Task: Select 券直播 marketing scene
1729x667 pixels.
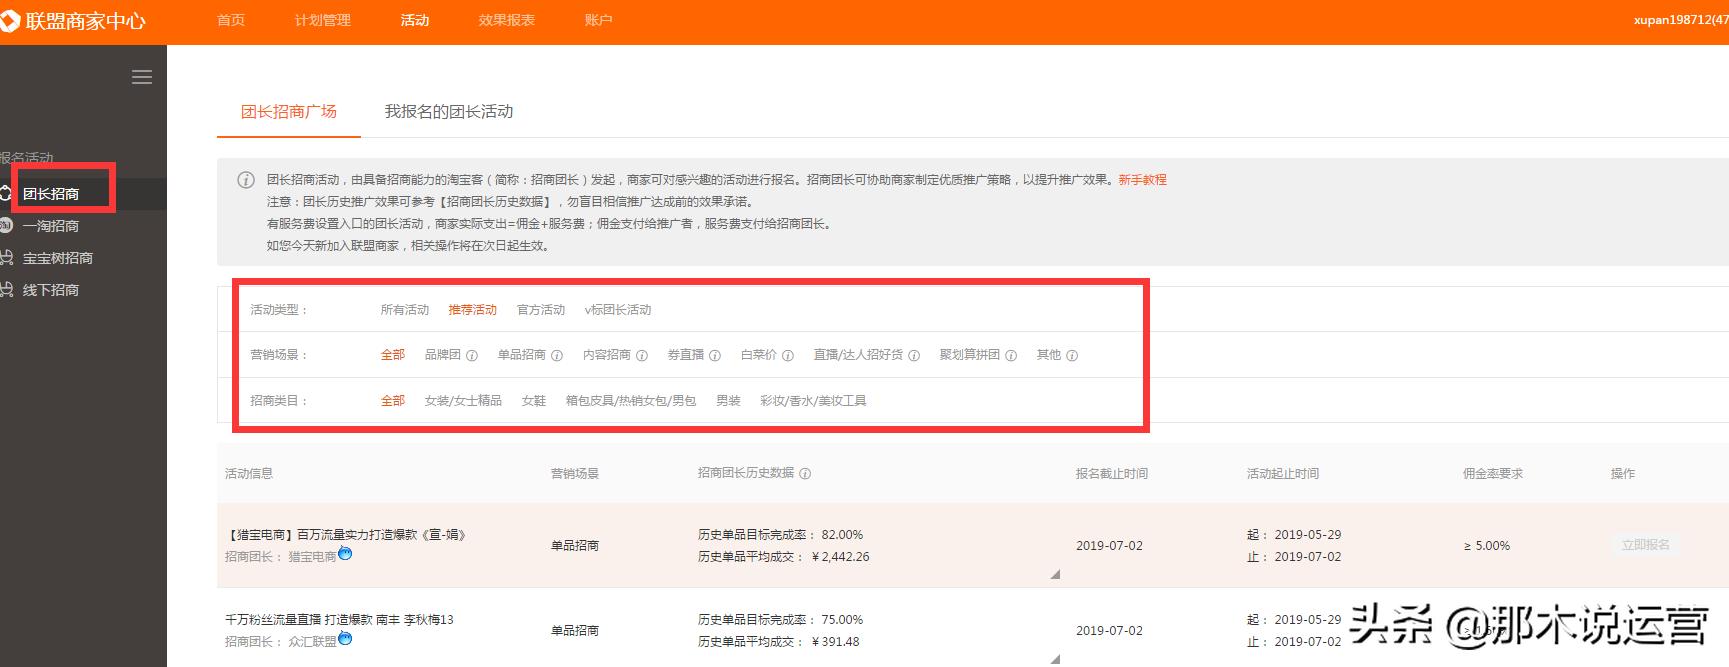Action: pos(686,355)
